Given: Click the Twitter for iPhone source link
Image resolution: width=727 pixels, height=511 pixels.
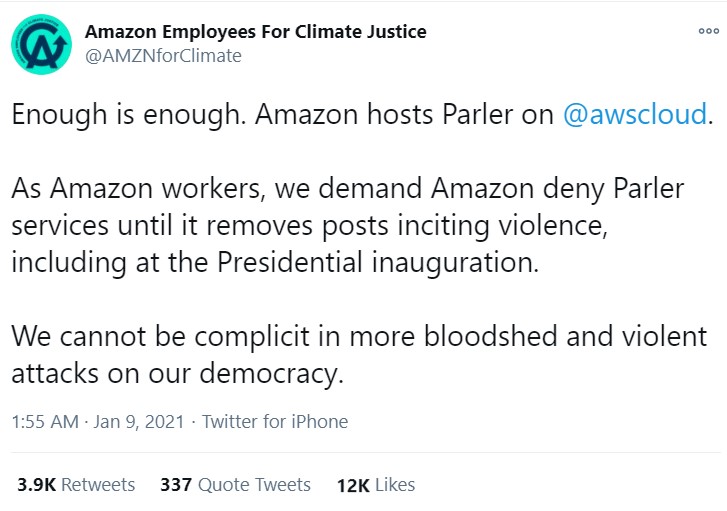Looking at the screenshot, I should coord(275,422).
